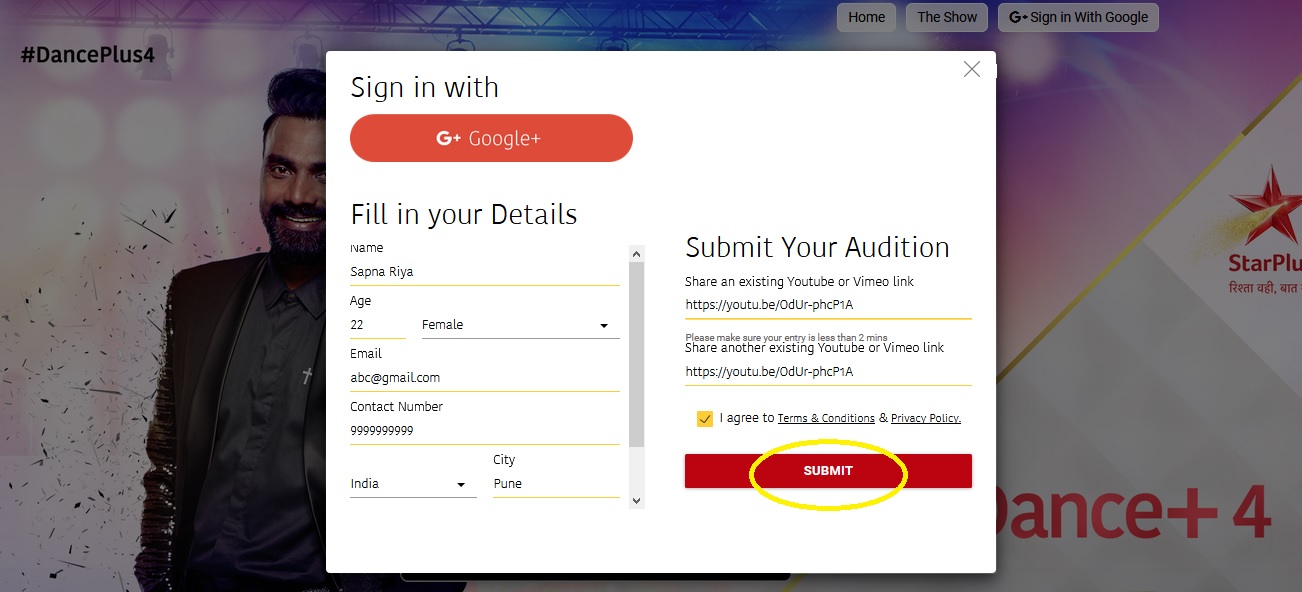The image size is (1302, 592).
Task: Focus the Email input field
Action: (484, 378)
